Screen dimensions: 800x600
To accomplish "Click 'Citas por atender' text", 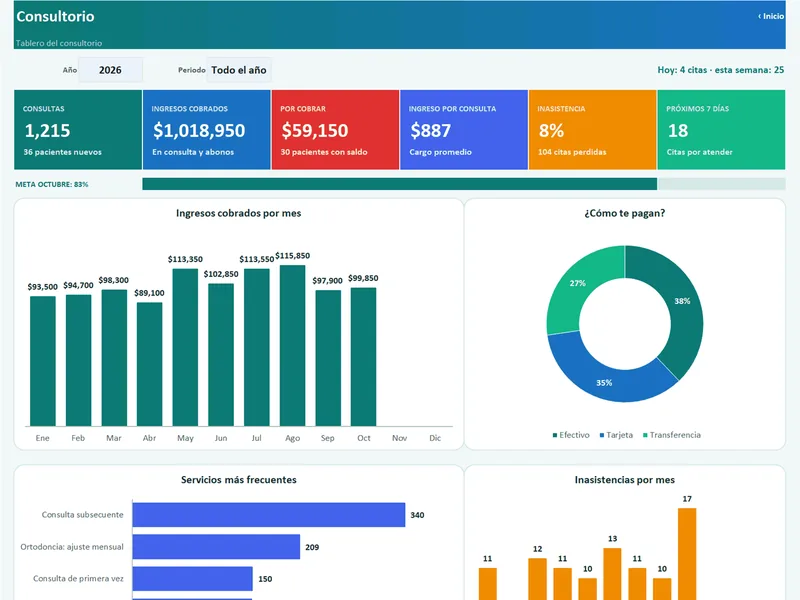I will (699, 152).
